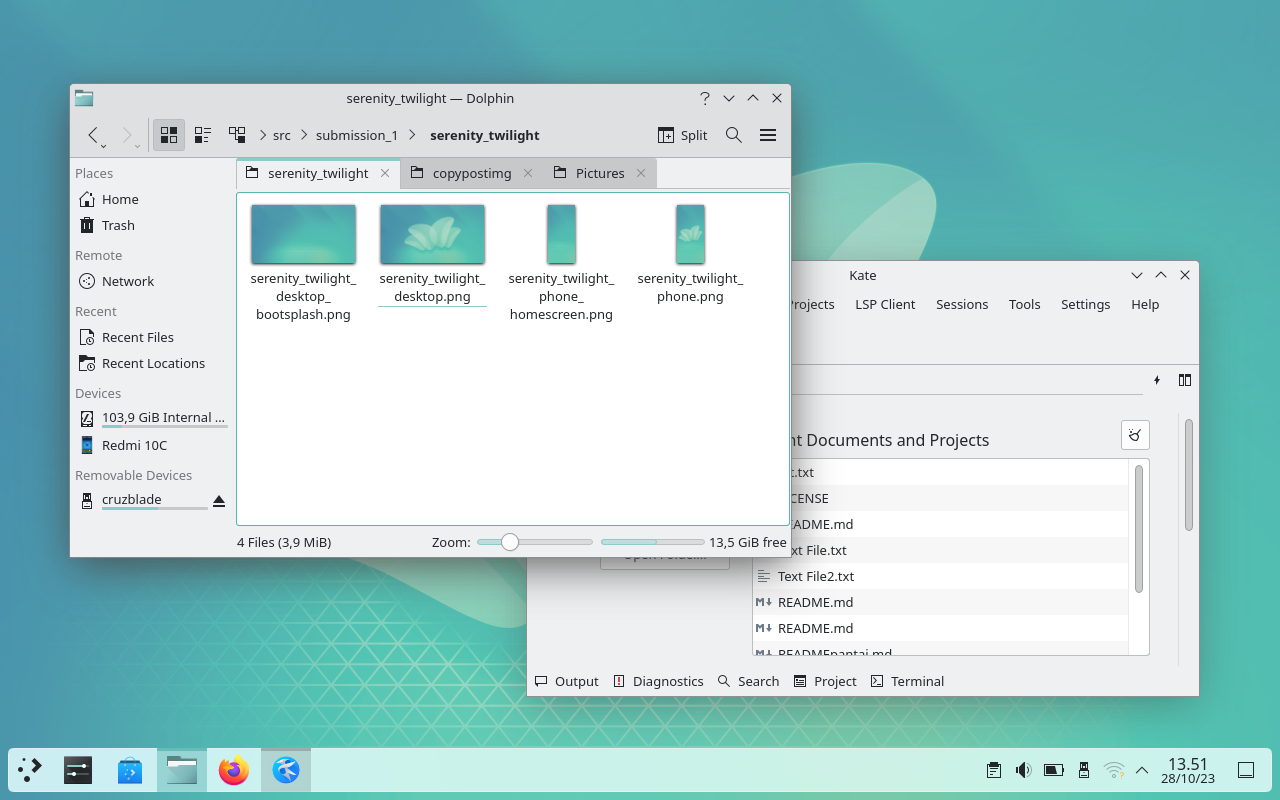Viewport: 1280px width, 800px height.
Task: Click the lightning quick-open icon in Kate
Action: pos(1157,380)
